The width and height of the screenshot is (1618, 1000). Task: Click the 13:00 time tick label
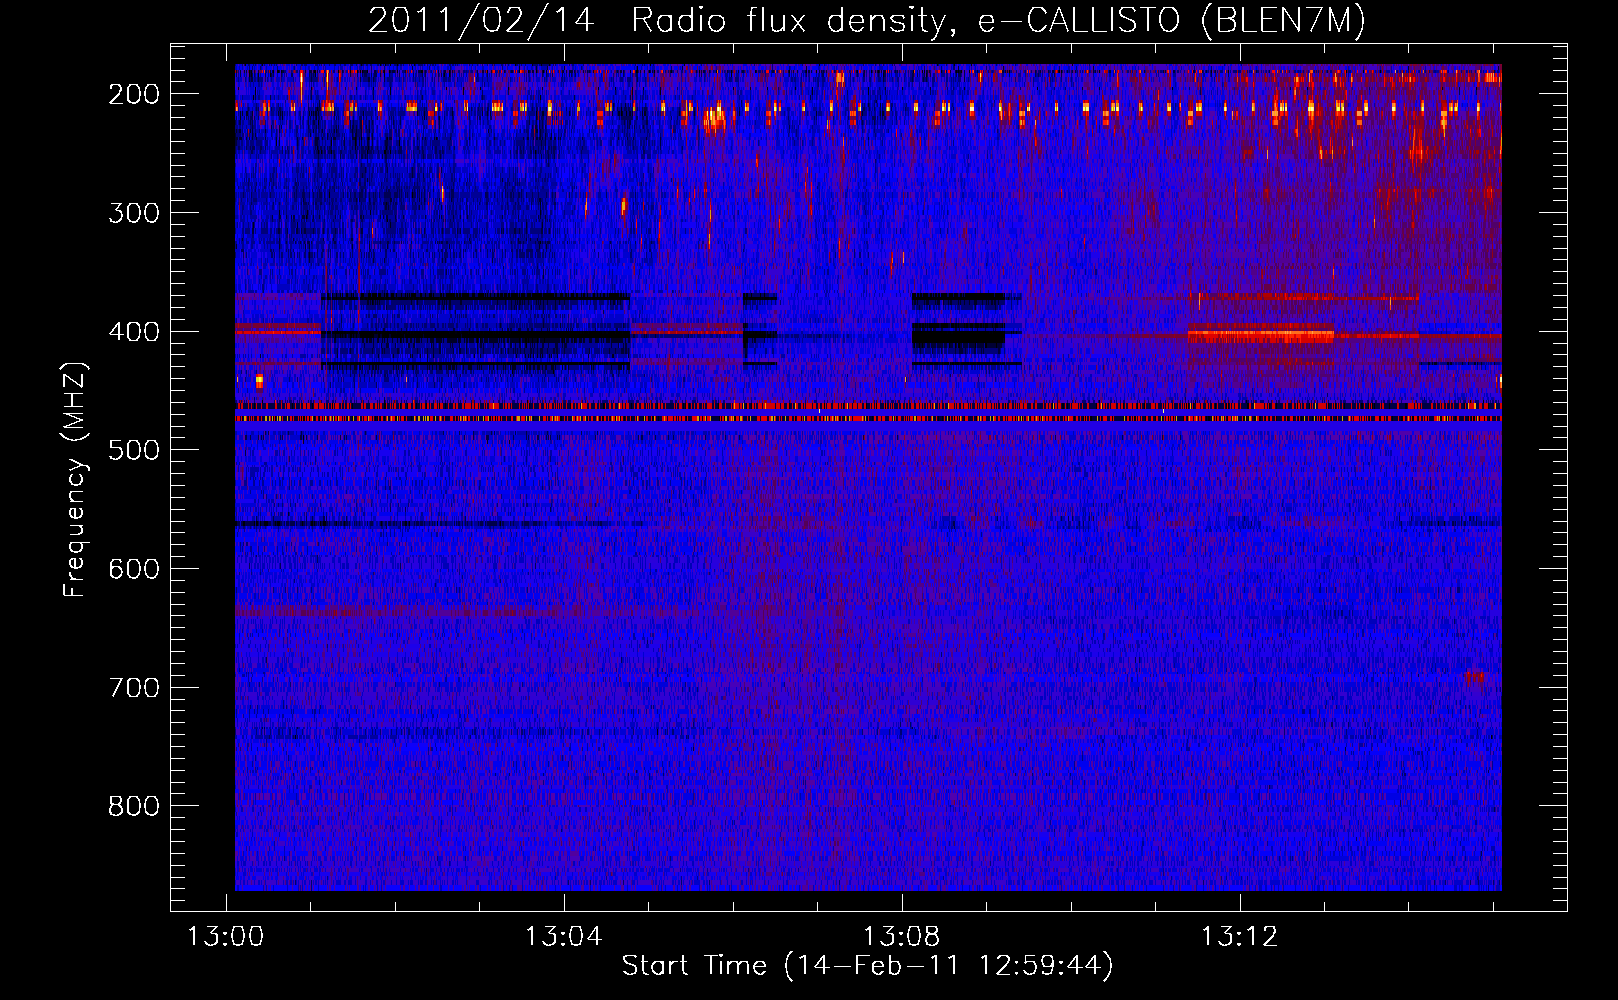[x=226, y=937]
